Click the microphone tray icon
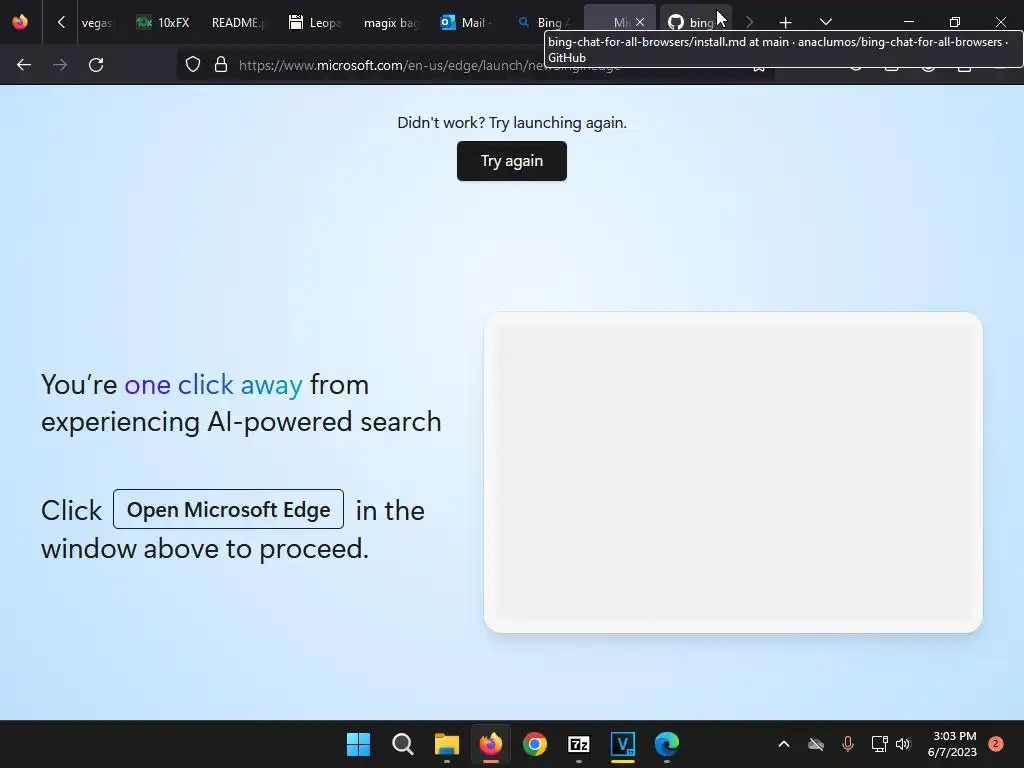Viewport: 1024px width, 768px height. [x=848, y=744]
